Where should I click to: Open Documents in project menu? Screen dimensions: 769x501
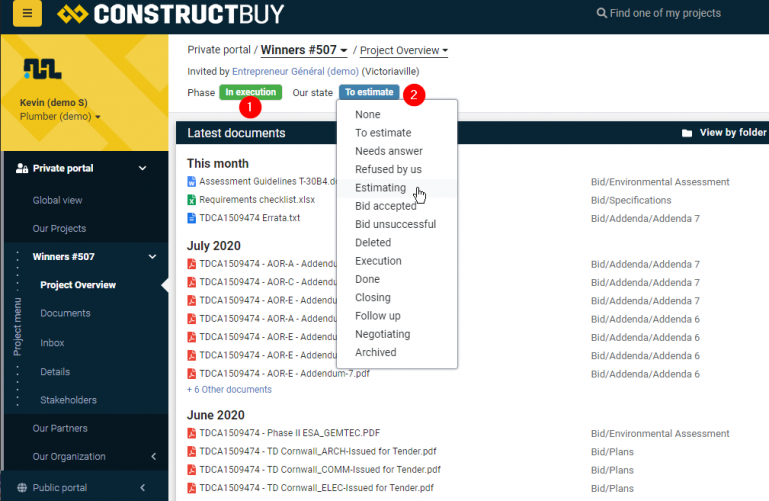click(65, 313)
